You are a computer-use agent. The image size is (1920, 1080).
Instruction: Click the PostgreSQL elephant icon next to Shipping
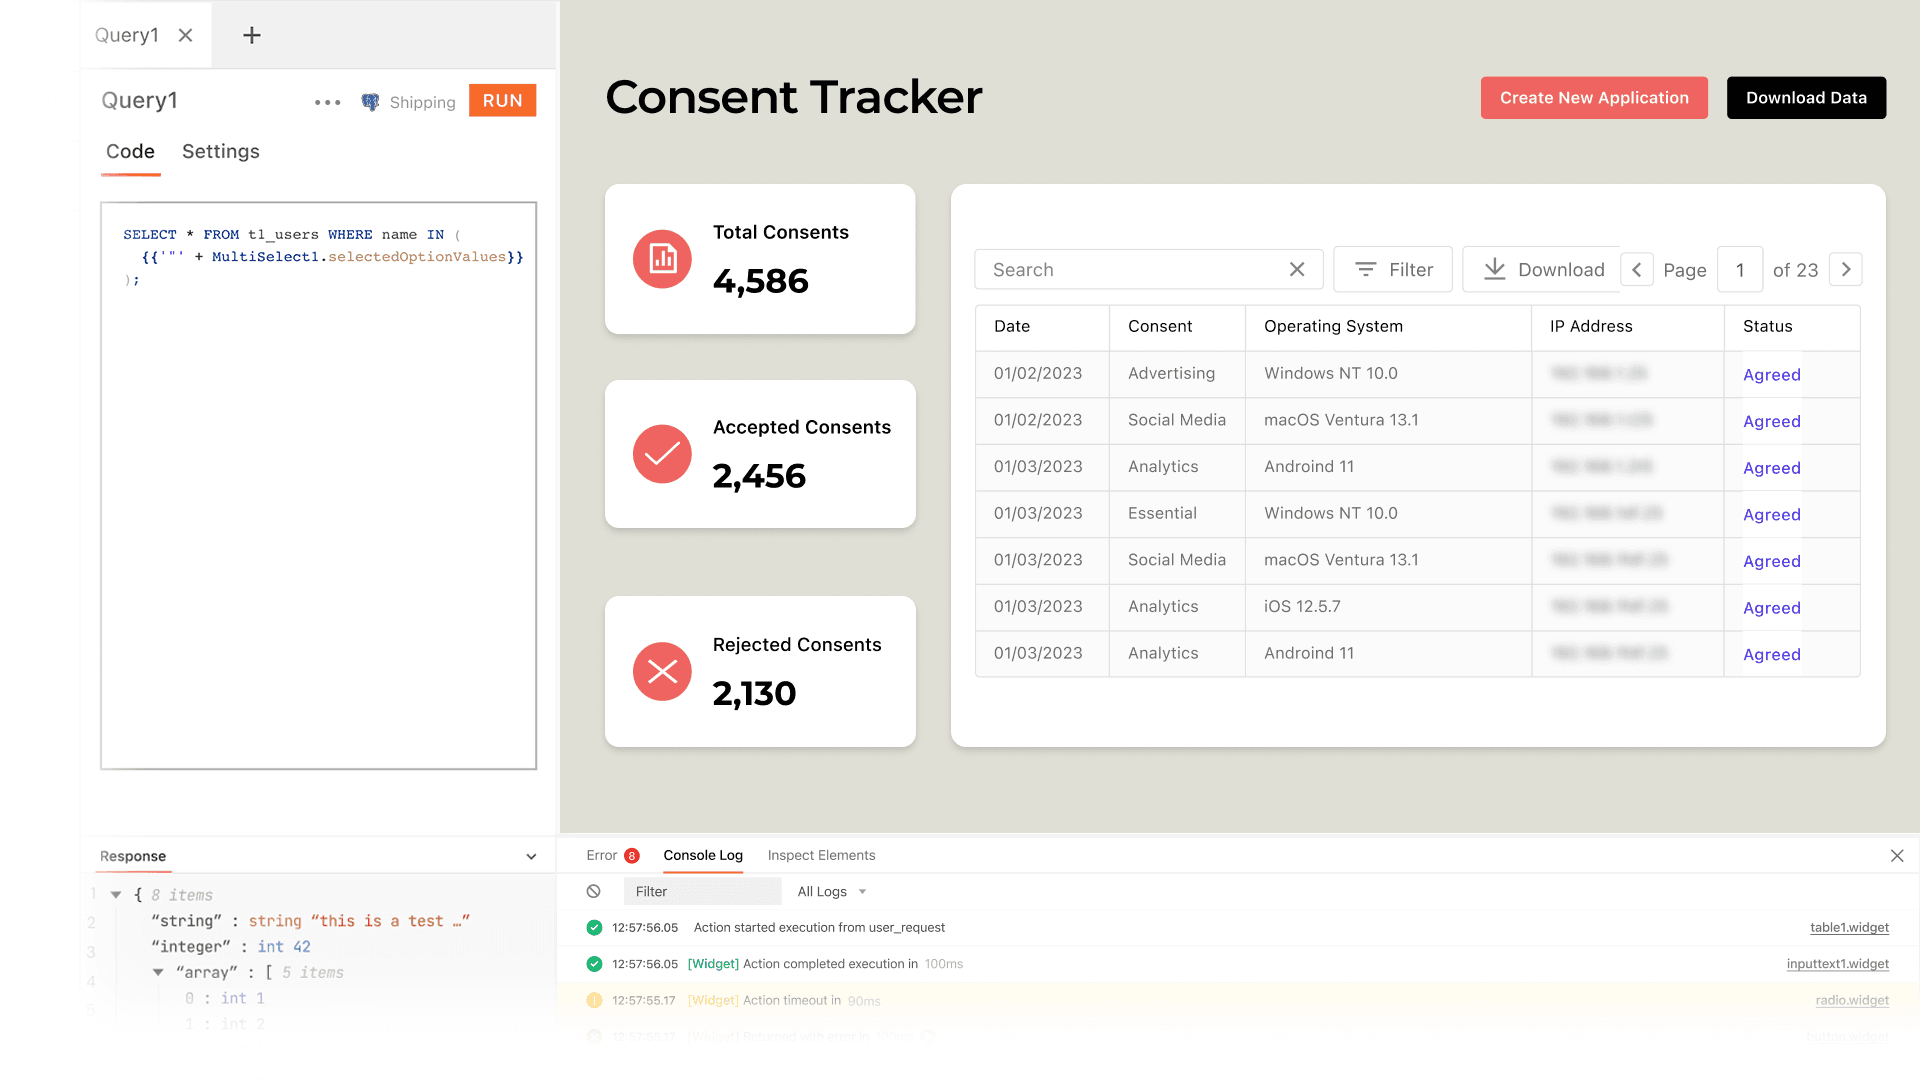pyautogui.click(x=369, y=101)
